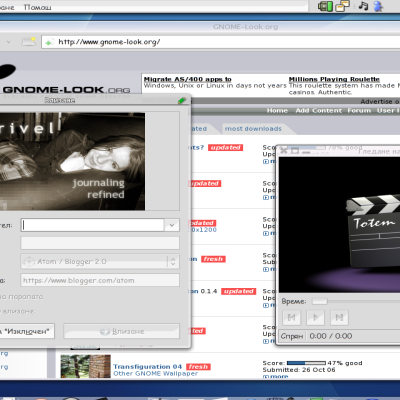Open the 'Other GNOME Wallpaper' category link
Screen dimensions: 400x400
point(155,374)
